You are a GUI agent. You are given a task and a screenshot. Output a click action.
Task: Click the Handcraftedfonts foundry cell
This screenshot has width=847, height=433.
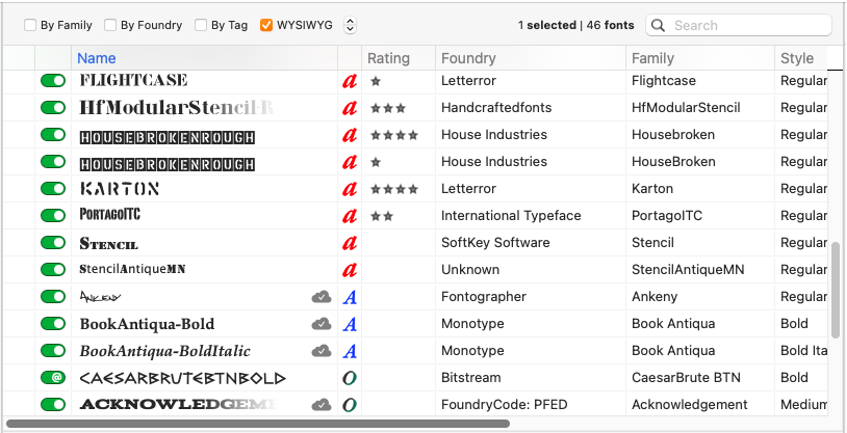click(x=496, y=108)
